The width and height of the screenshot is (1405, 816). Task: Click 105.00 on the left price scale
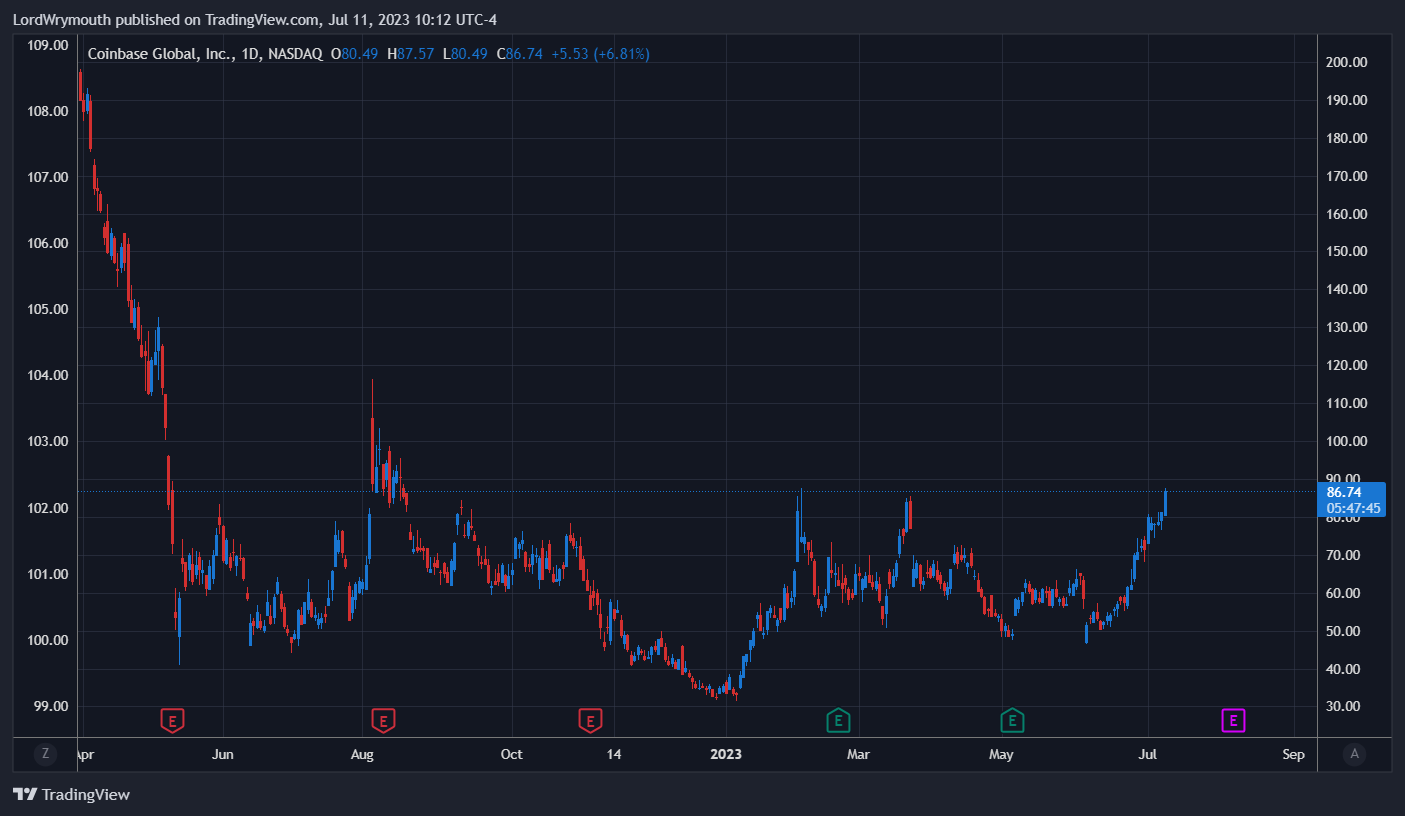pos(50,309)
